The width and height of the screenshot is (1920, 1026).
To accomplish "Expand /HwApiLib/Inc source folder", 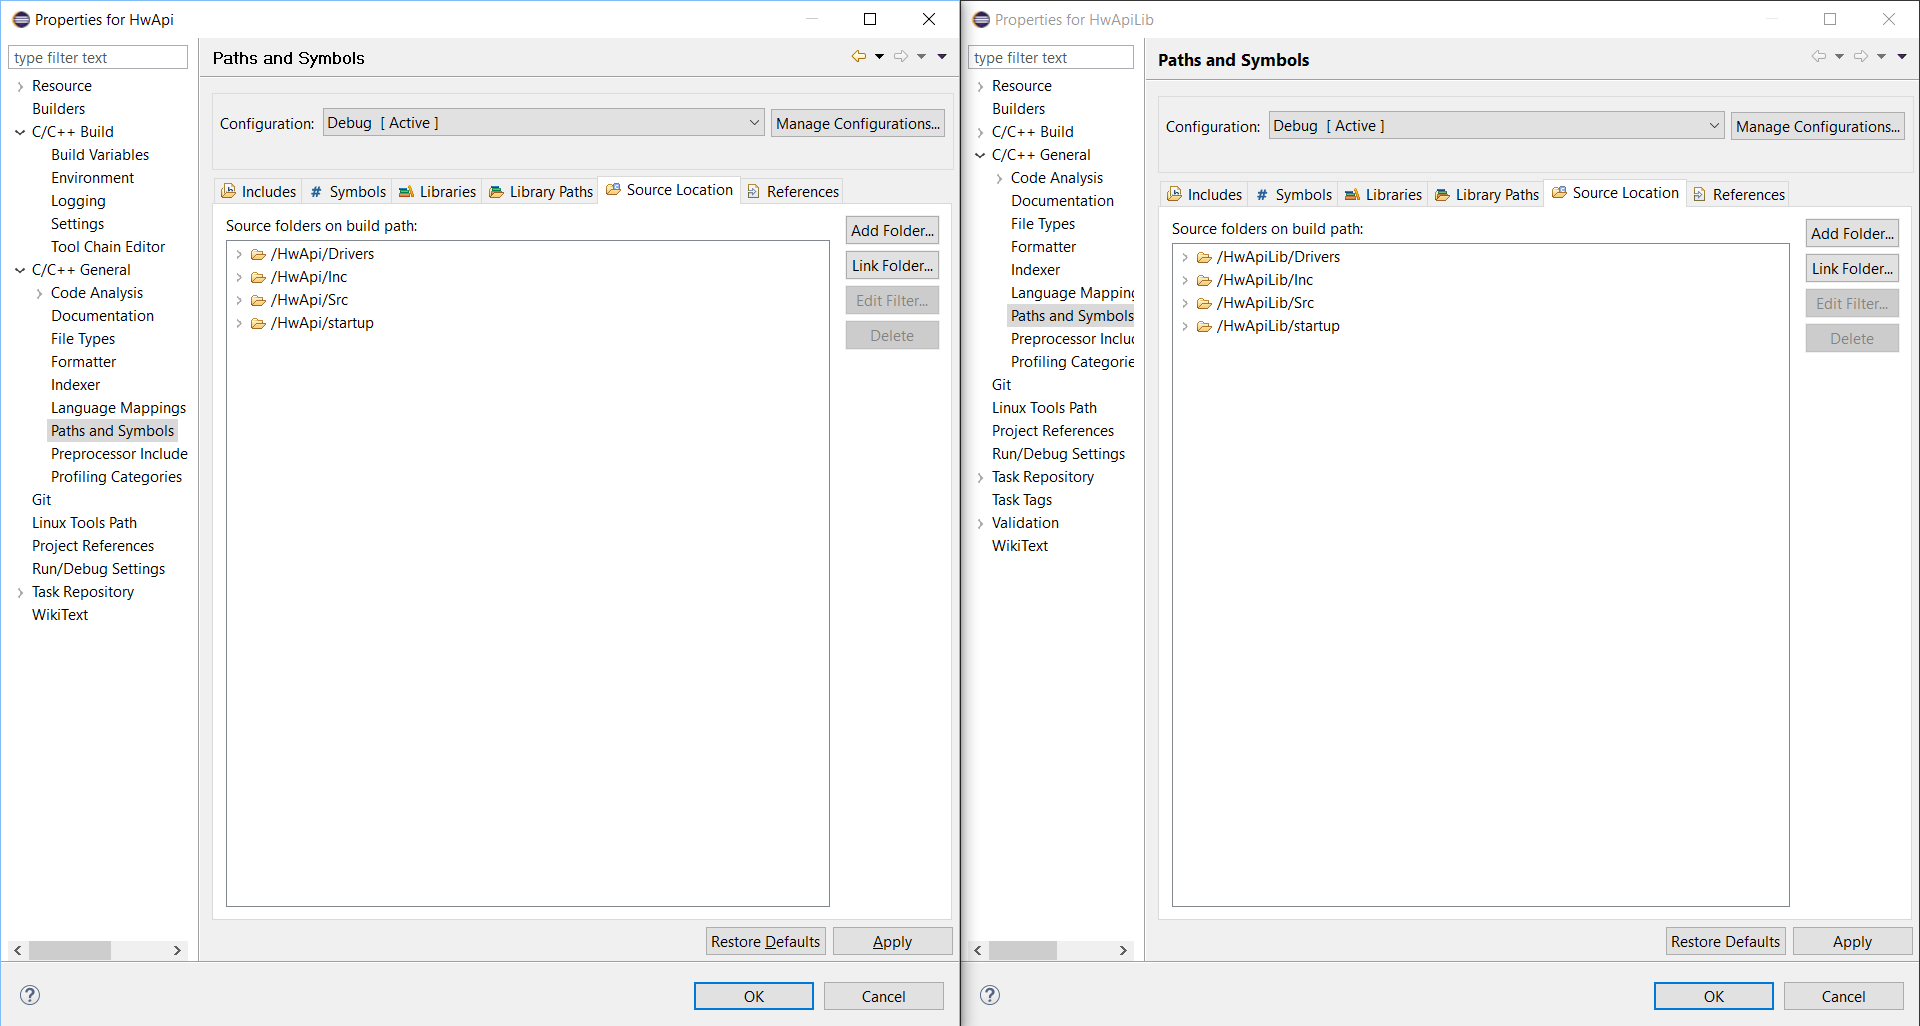I will click(x=1185, y=280).
